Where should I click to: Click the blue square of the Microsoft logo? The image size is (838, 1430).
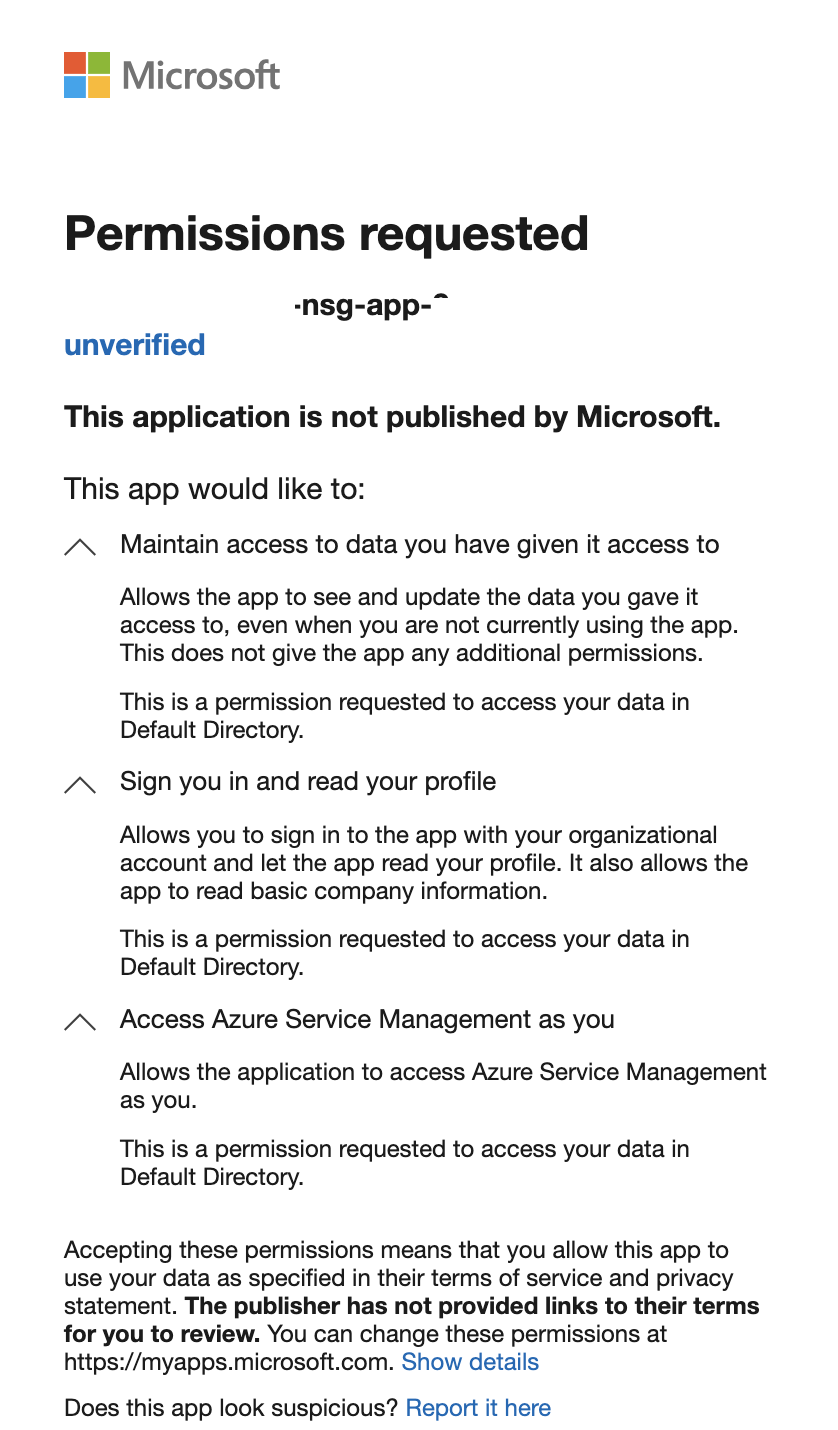tap(74, 86)
